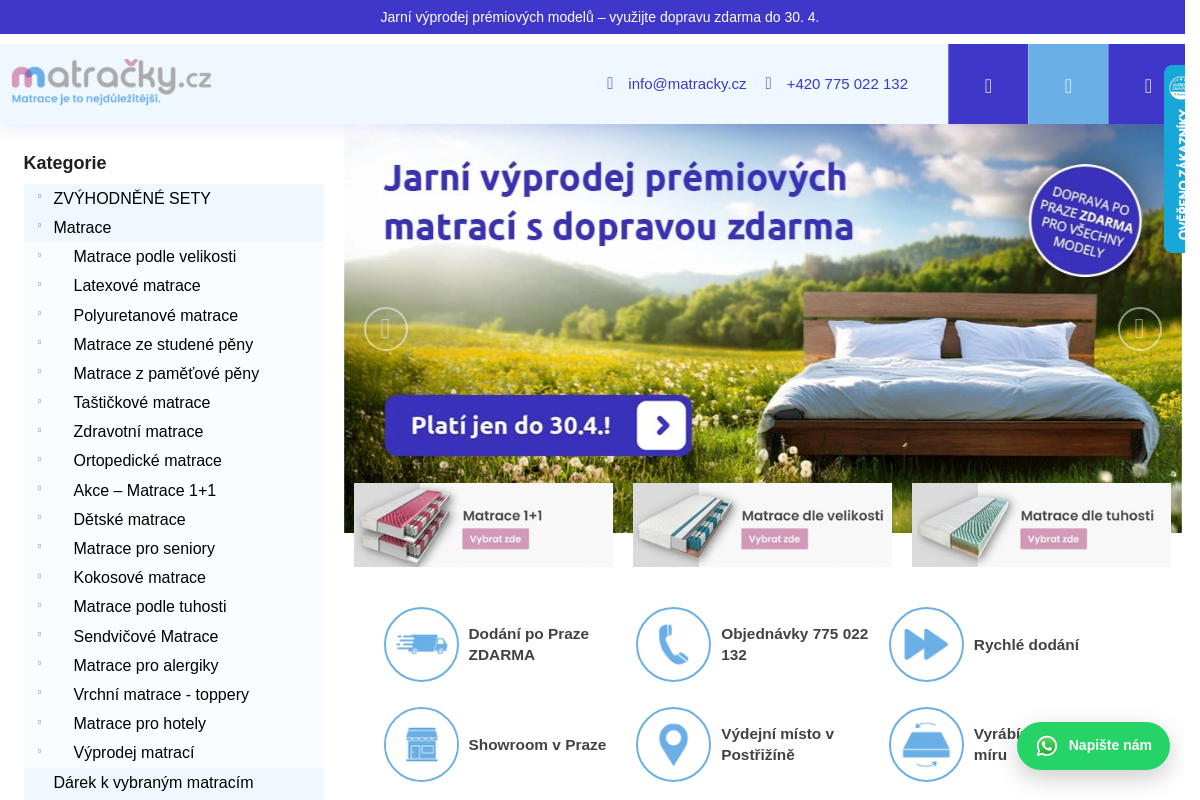
Task: Go back using the previous slide arrow
Action: 385,328
